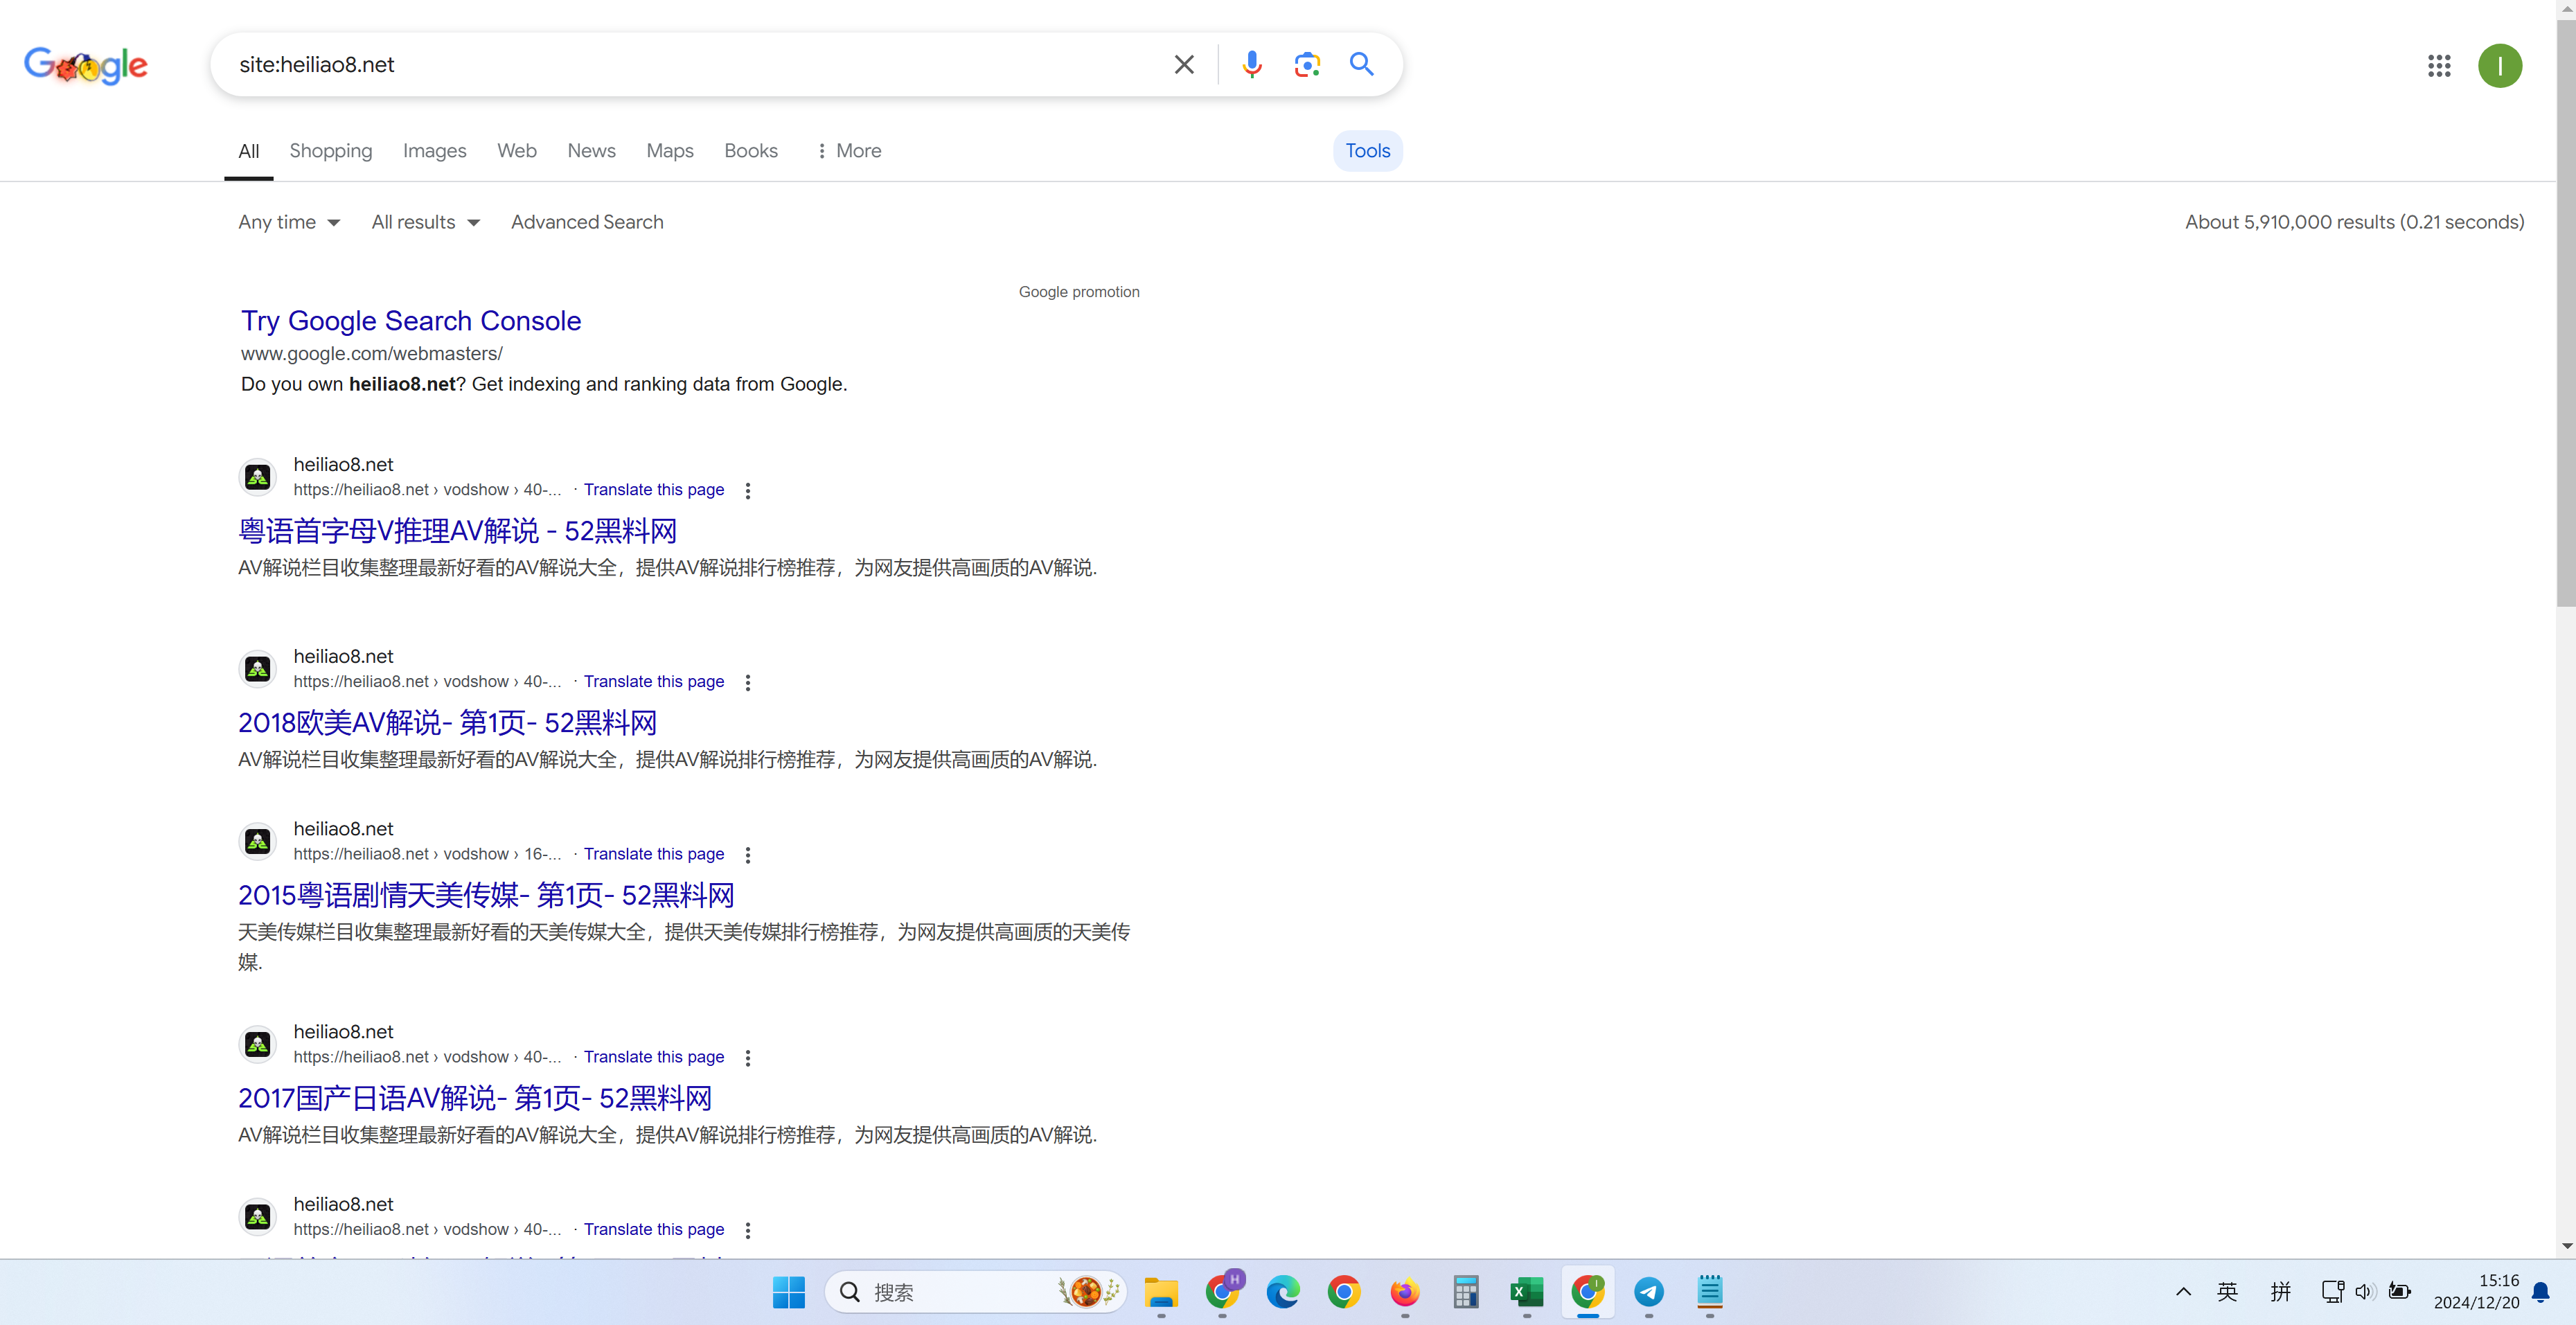Open three-dot menu for 2018欧美AV解说 result
The image size is (2576, 1325).
pyautogui.click(x=748, y=683)
